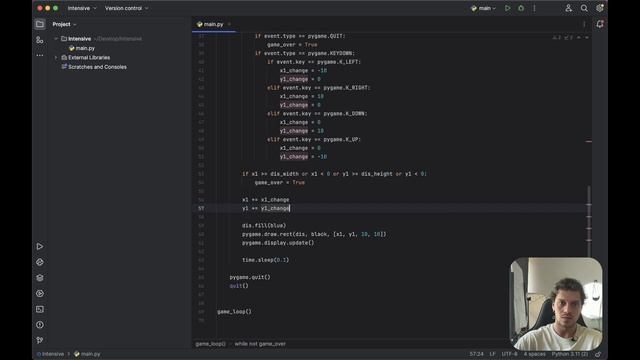This screenshot has height=360, width=640.
Task: Open the Git version control tool window
Action: (x=40, y=340)
